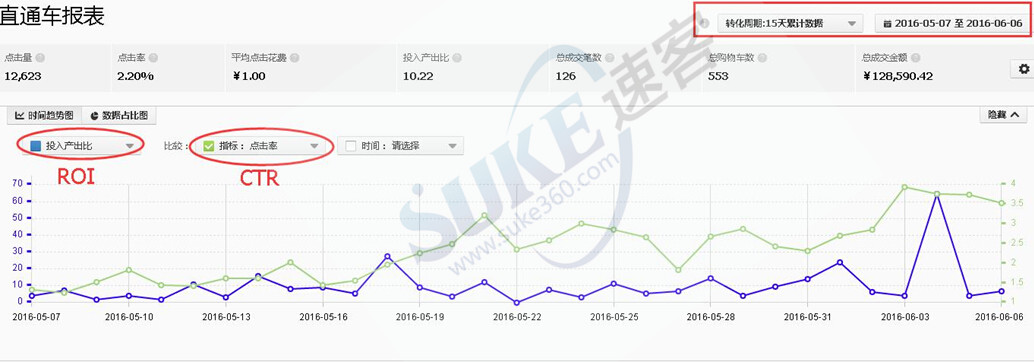This screenshot has height=362, width=1034.
Task: Open the 转化周期:15天累计数据 dropdown
Action: 790,23
